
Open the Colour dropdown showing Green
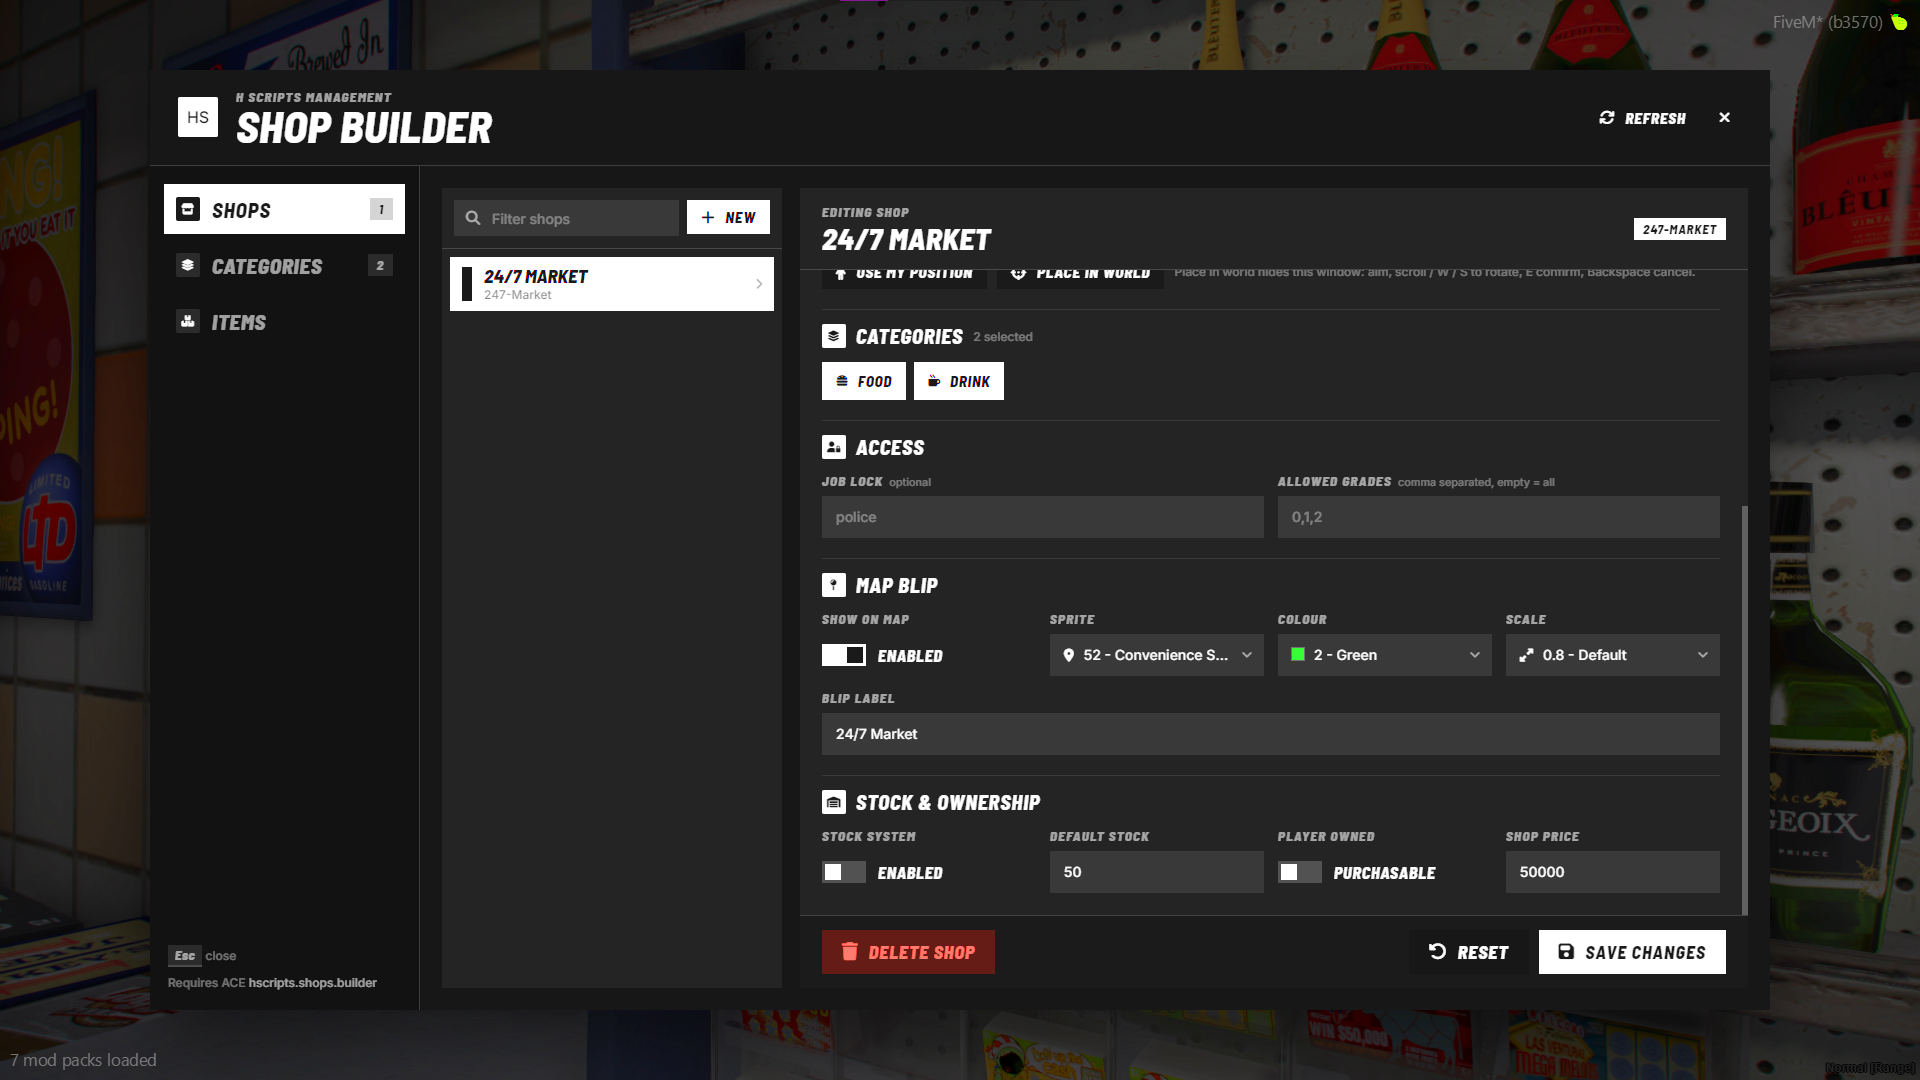[1385, 655]
